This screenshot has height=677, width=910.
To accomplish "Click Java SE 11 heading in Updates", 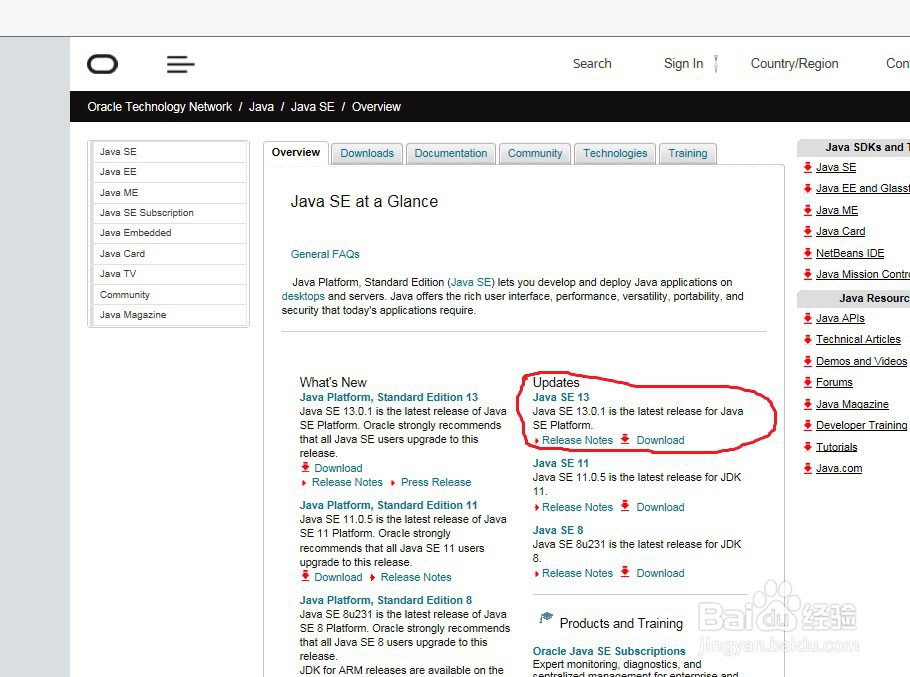I will click(x=561, y=464).
